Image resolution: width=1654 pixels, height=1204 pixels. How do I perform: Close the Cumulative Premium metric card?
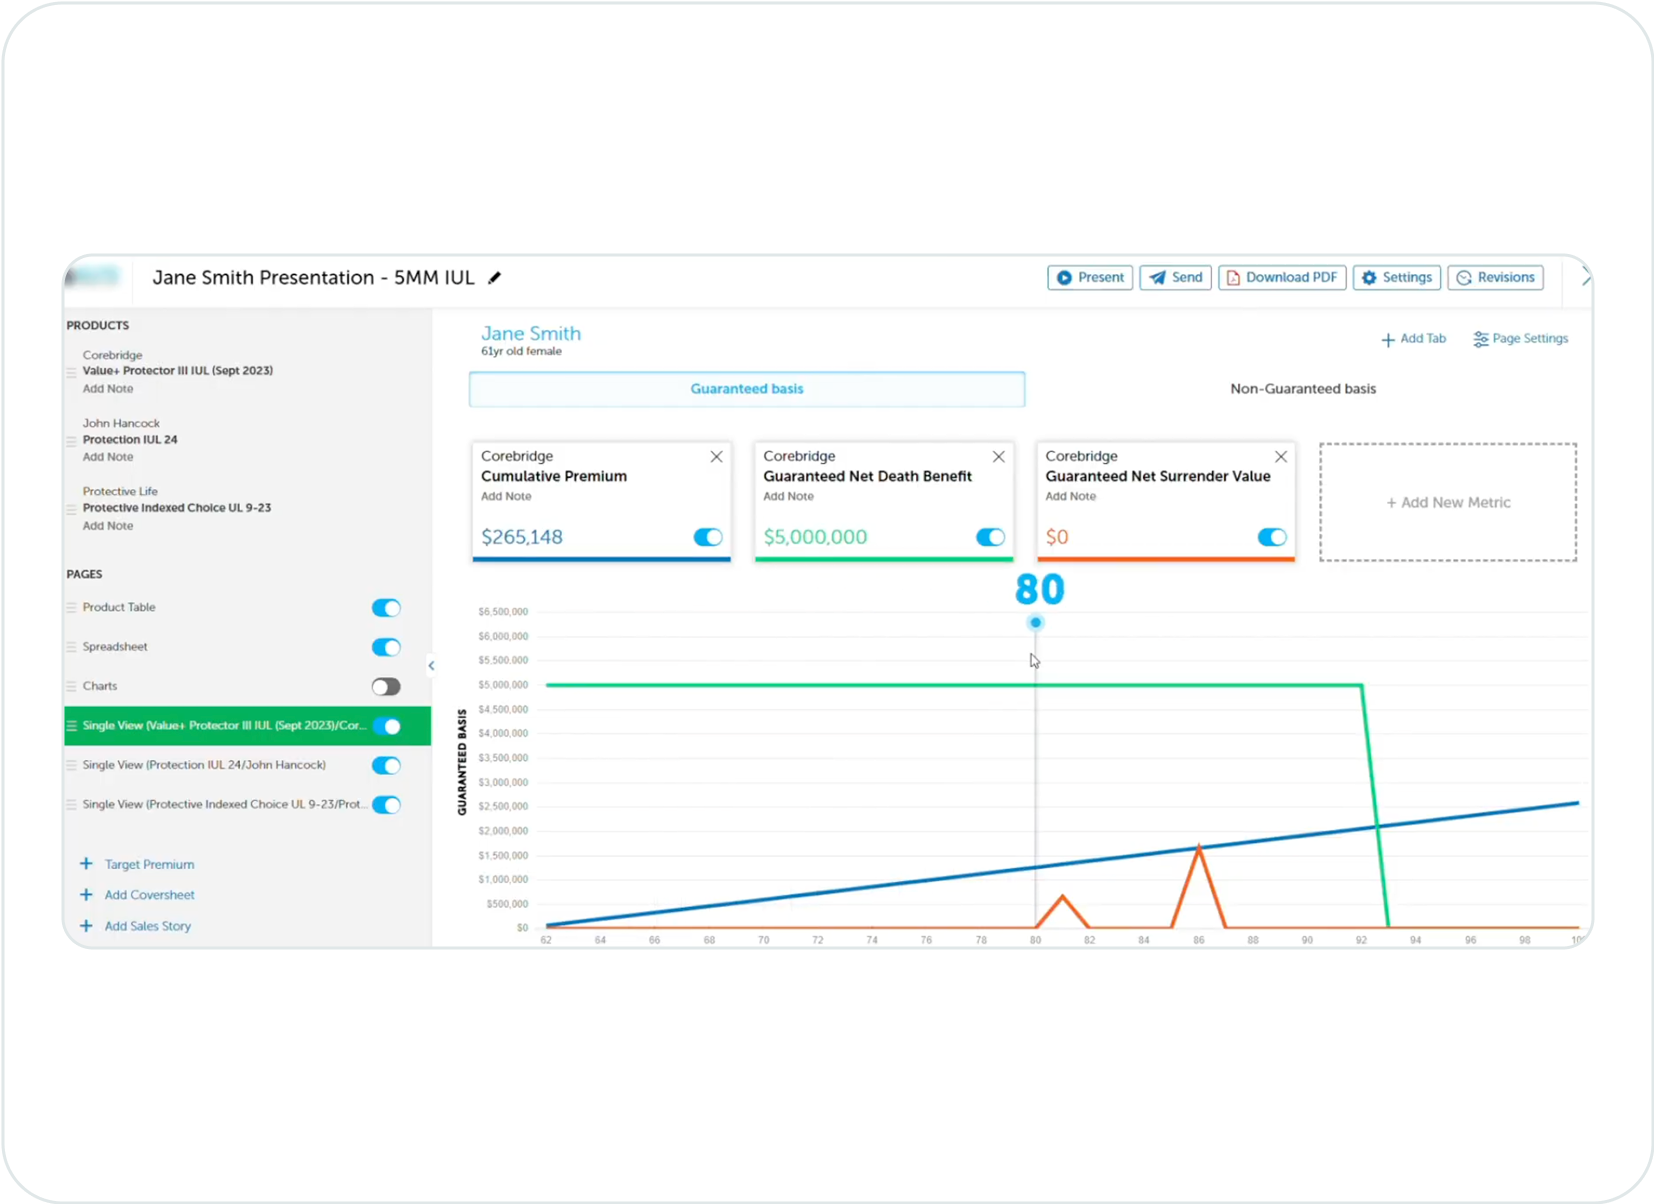click(716, 457)
